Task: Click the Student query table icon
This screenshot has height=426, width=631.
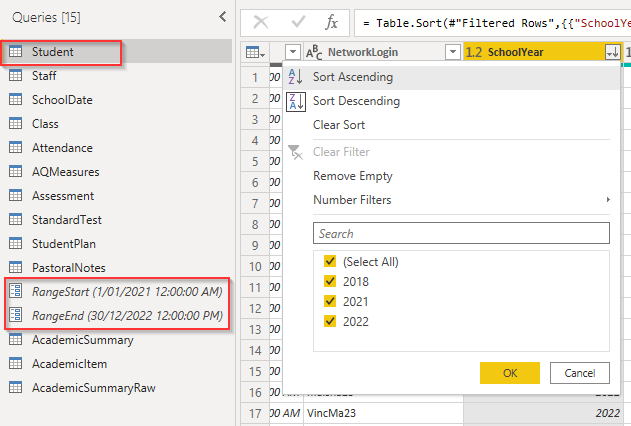Action: [16, 51]
